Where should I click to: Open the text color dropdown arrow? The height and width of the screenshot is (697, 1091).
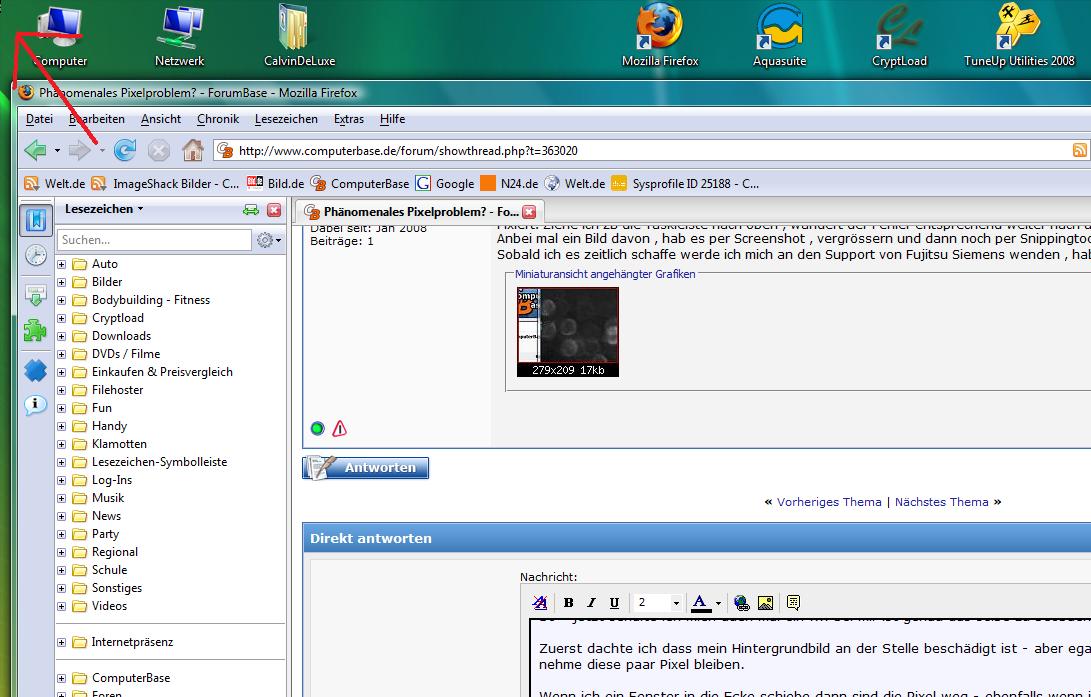click(718, 603)
